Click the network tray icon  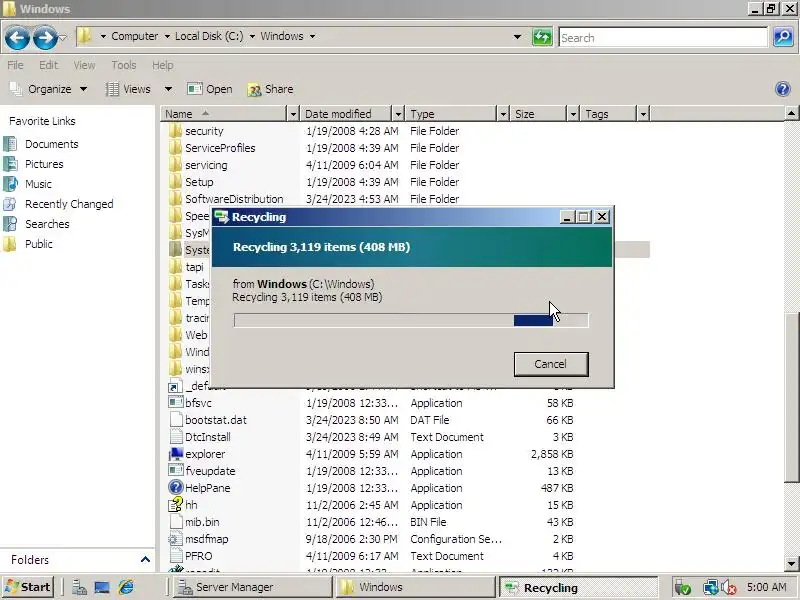[710, 588]
